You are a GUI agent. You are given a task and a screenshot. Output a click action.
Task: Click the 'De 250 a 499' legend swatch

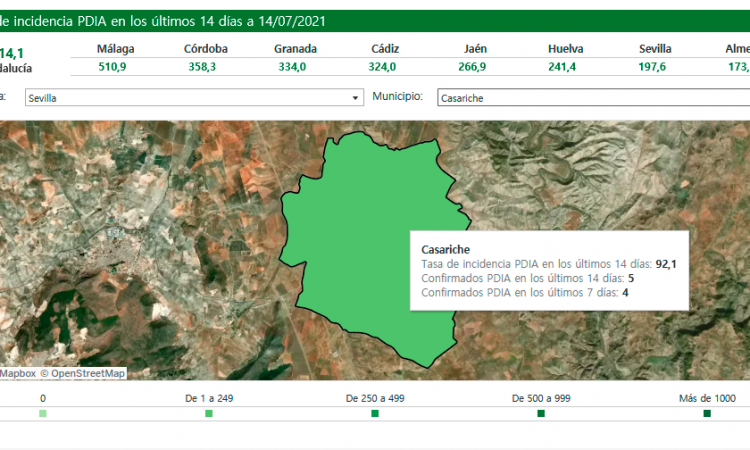tap(375, 413)
